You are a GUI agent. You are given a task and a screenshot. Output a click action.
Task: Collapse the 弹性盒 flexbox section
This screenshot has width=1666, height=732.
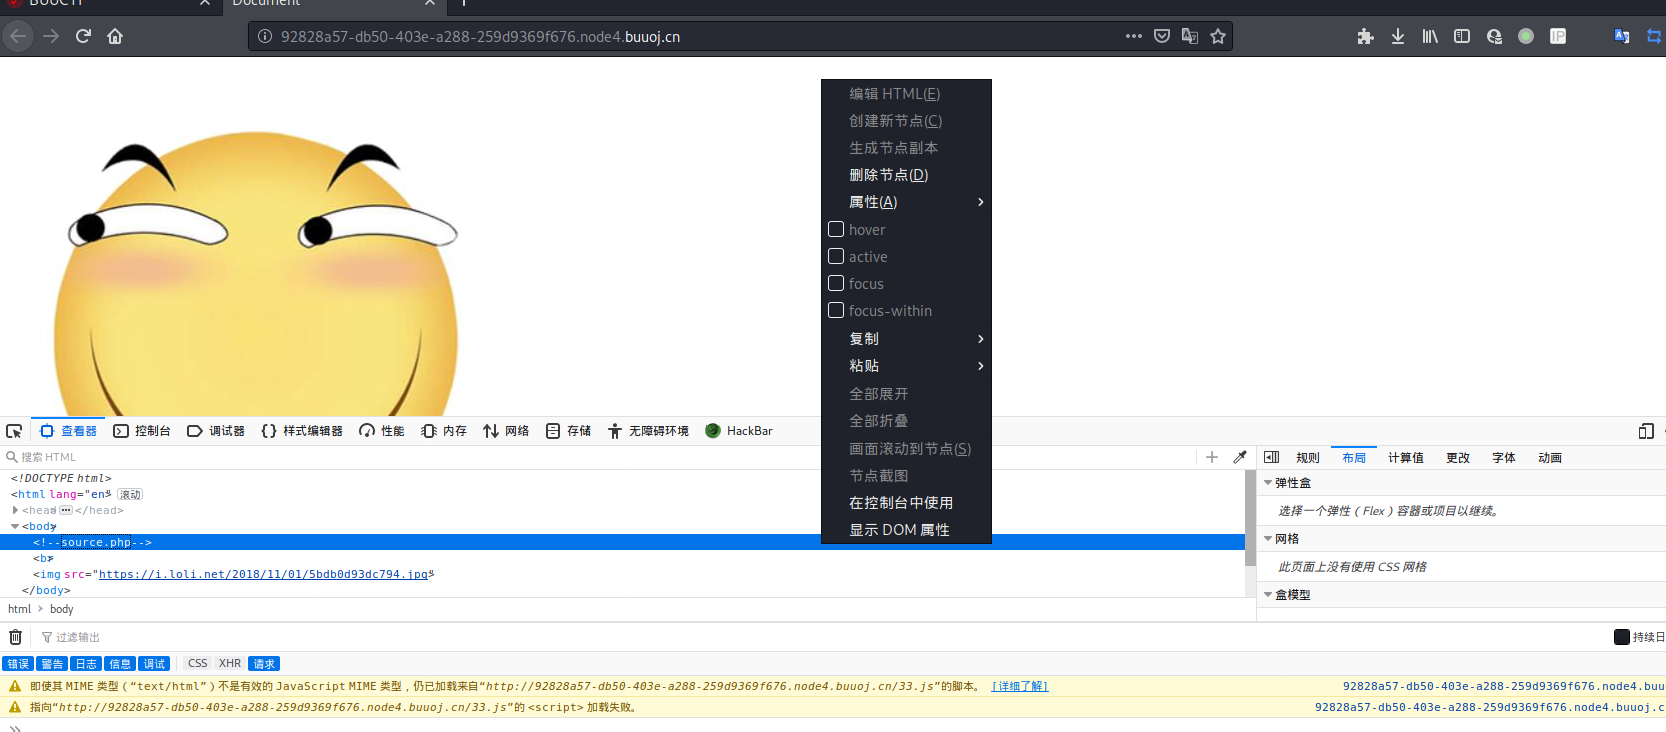(1268, 483)
